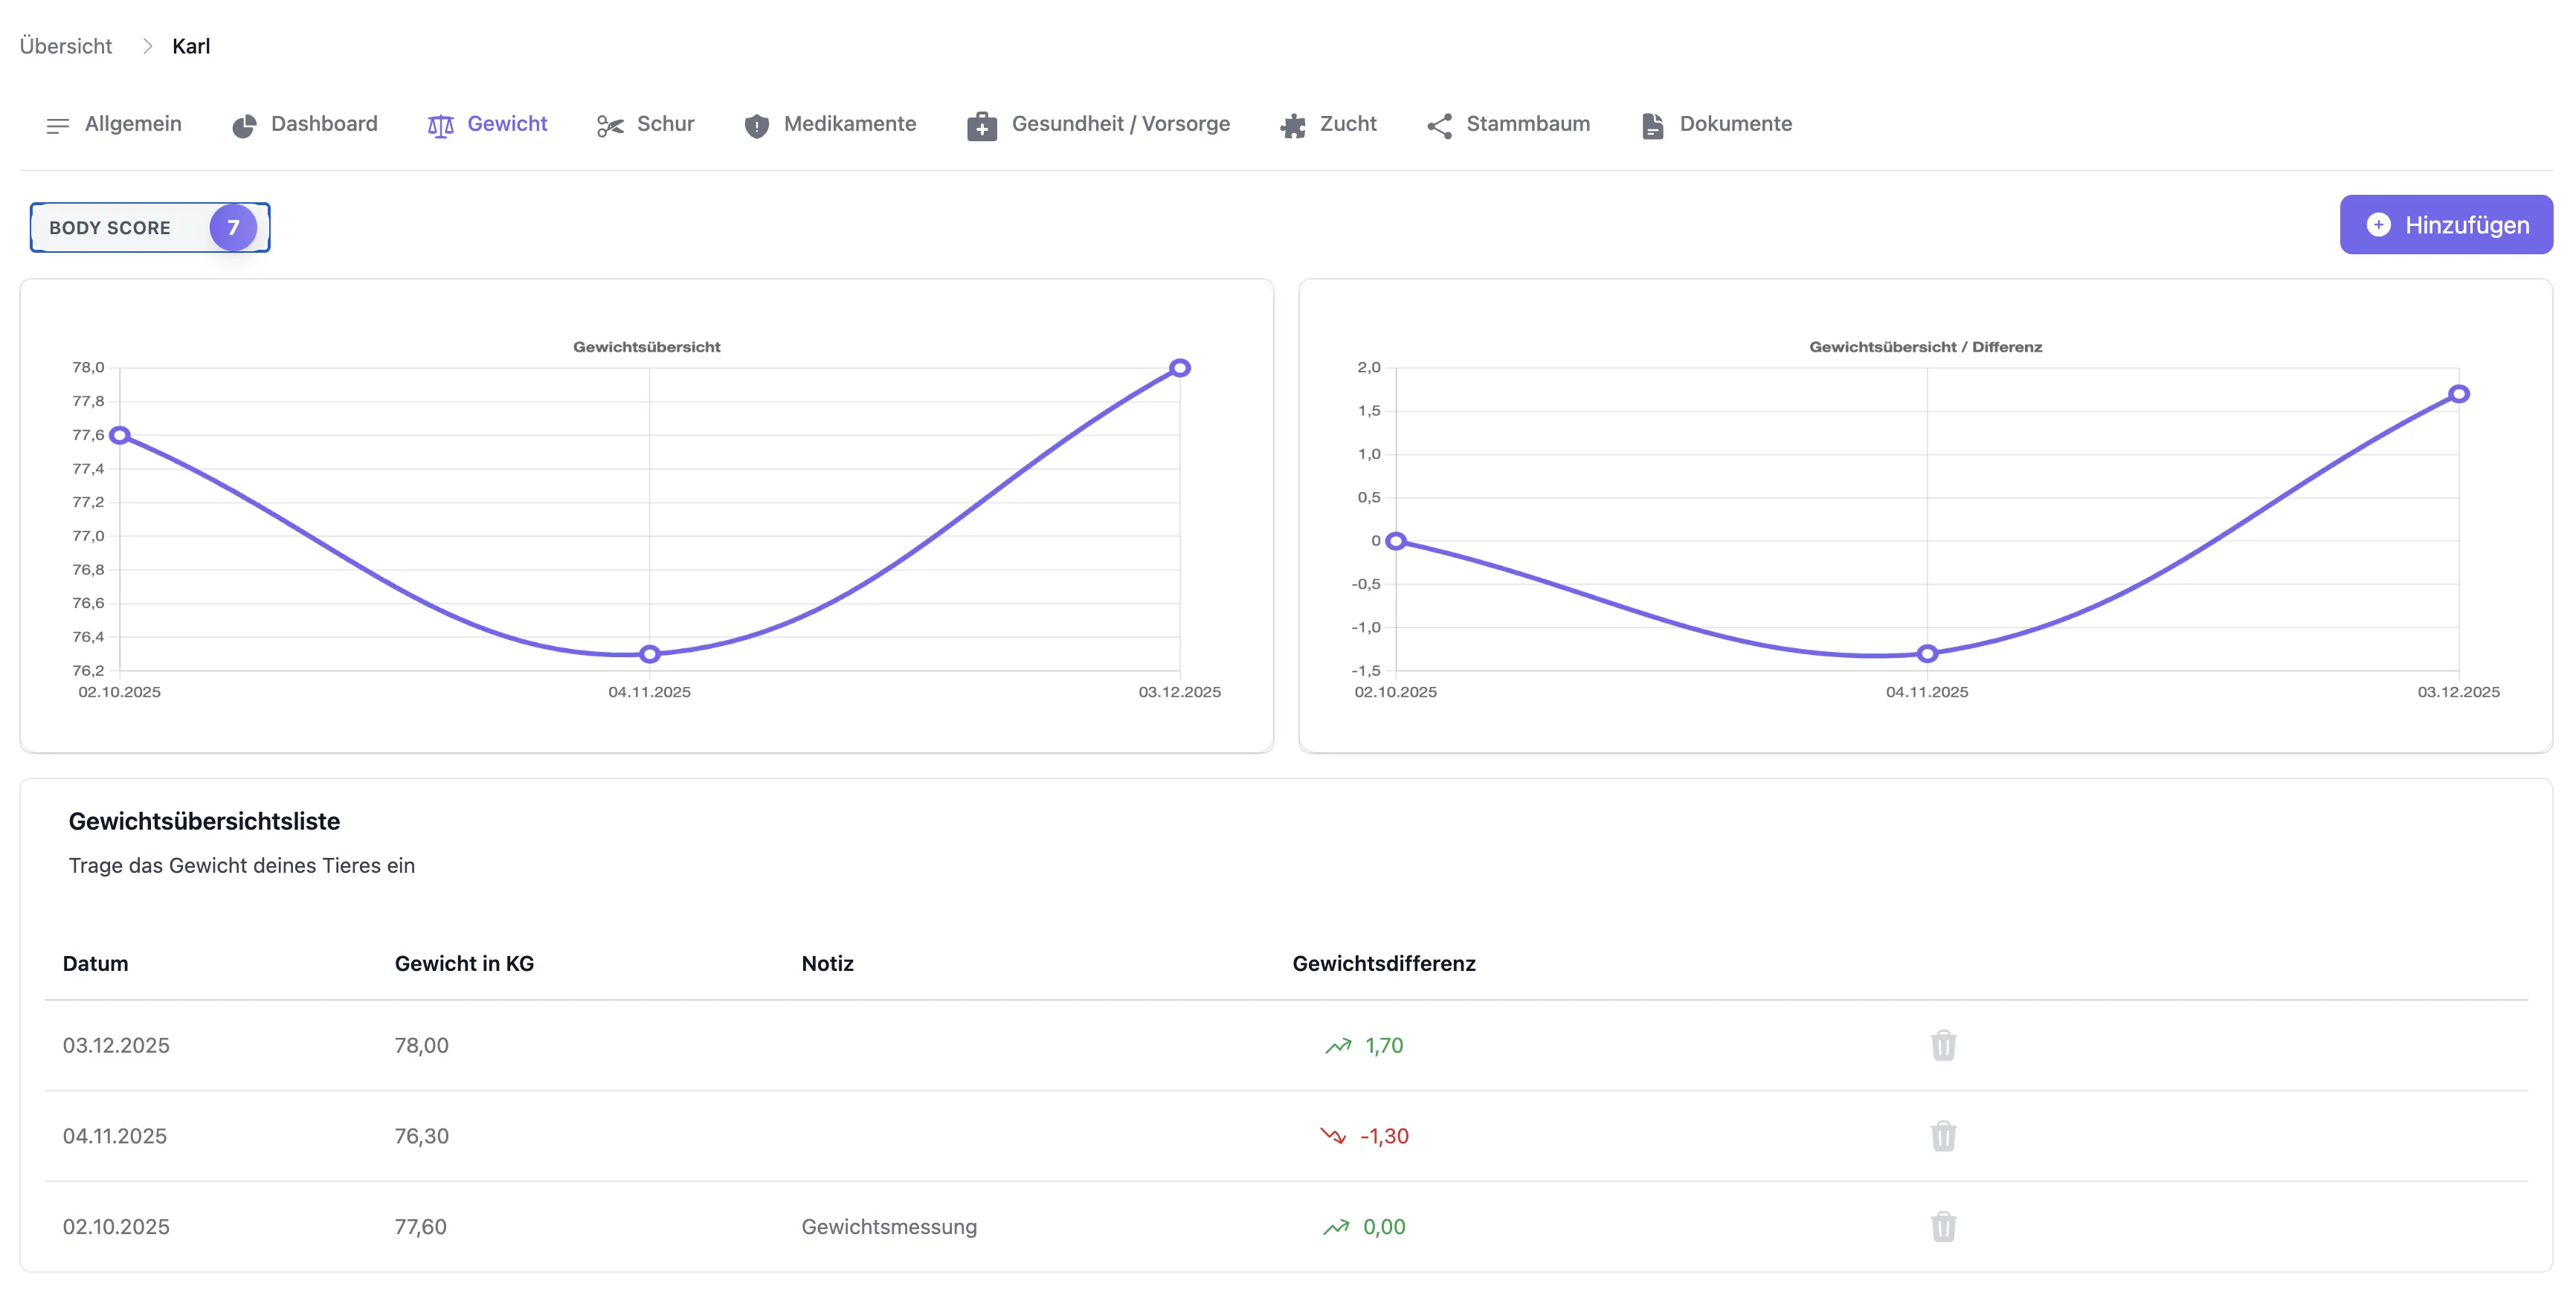Click the shield icon for Medikamente
Image resolution: width=2576 pixels, height=1301 pixels.
coord(757,125)
